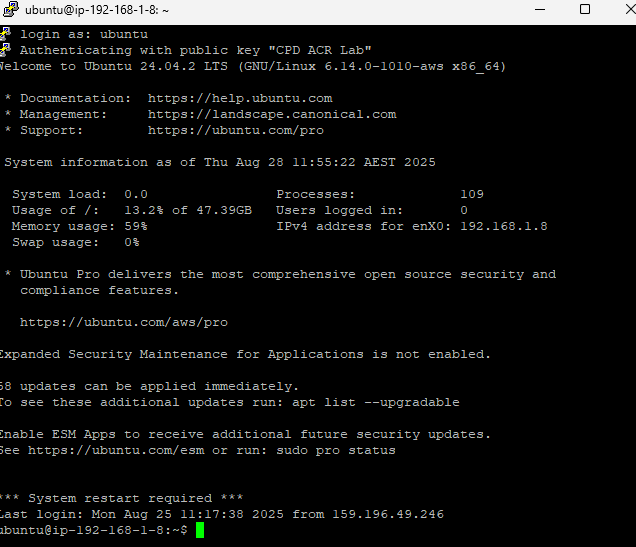
Task: Click the 'Management:' label
Action: pos(63,114)
